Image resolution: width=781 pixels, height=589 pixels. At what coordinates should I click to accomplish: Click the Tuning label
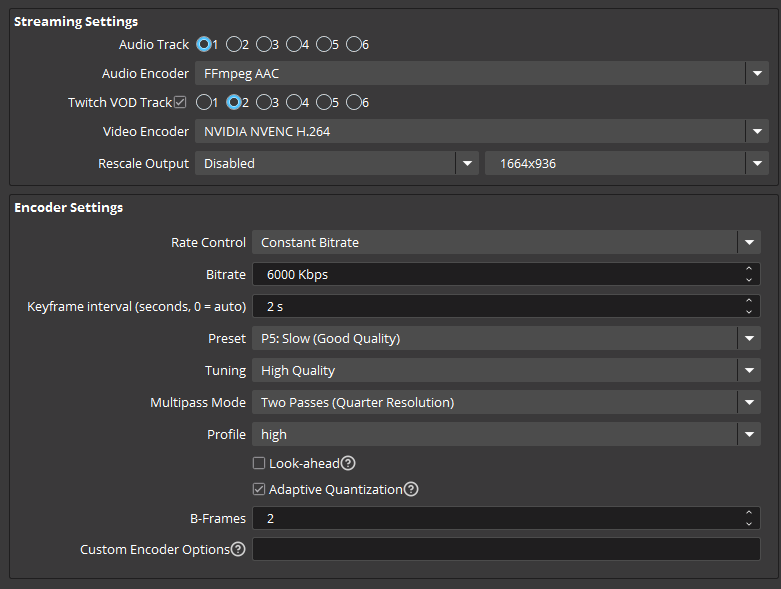click(225, 371)
